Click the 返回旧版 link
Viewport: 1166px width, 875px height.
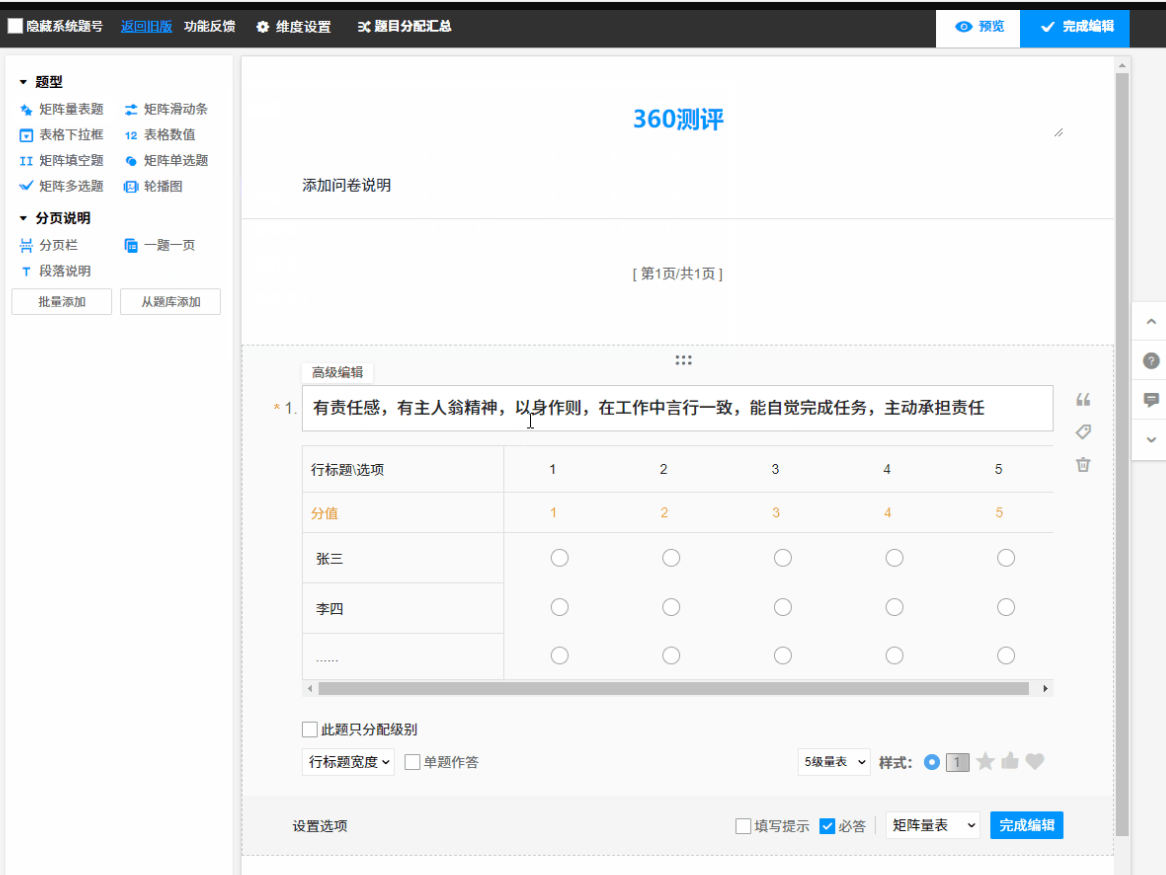(146, 26)
